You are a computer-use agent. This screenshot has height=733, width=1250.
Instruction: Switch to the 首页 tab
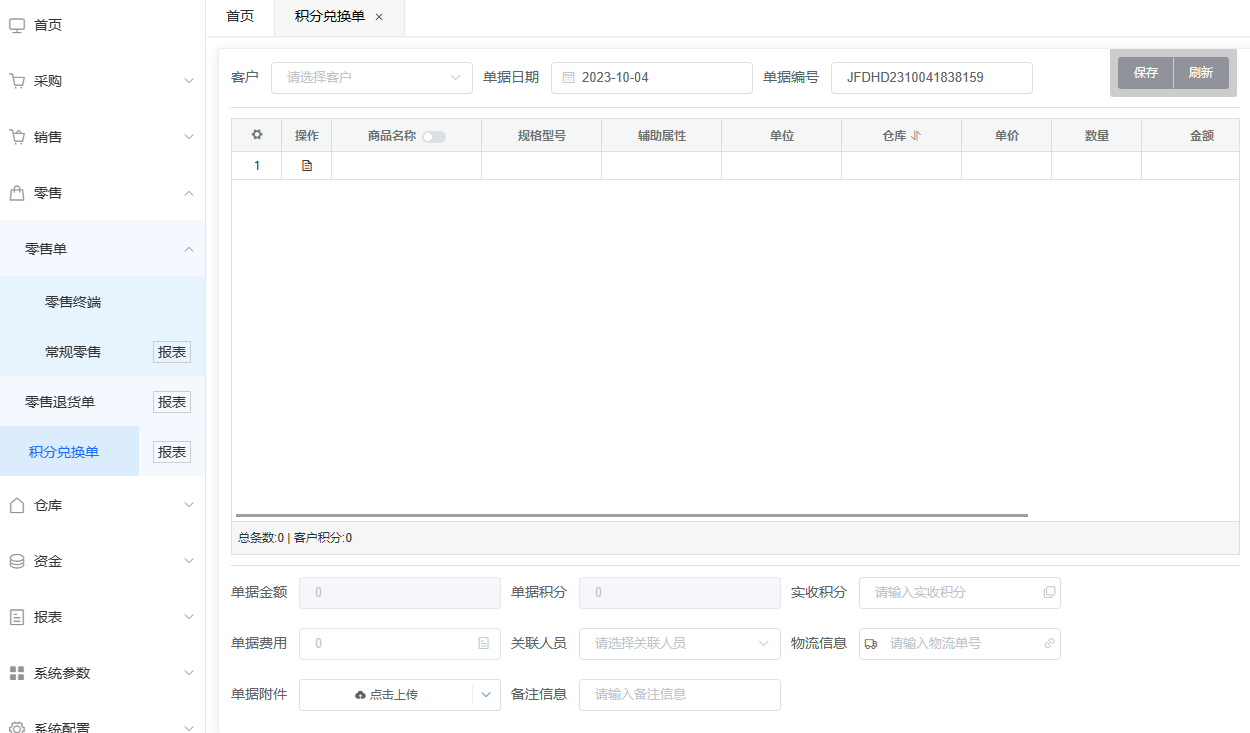pyautogui.click(x=240, y=17)
